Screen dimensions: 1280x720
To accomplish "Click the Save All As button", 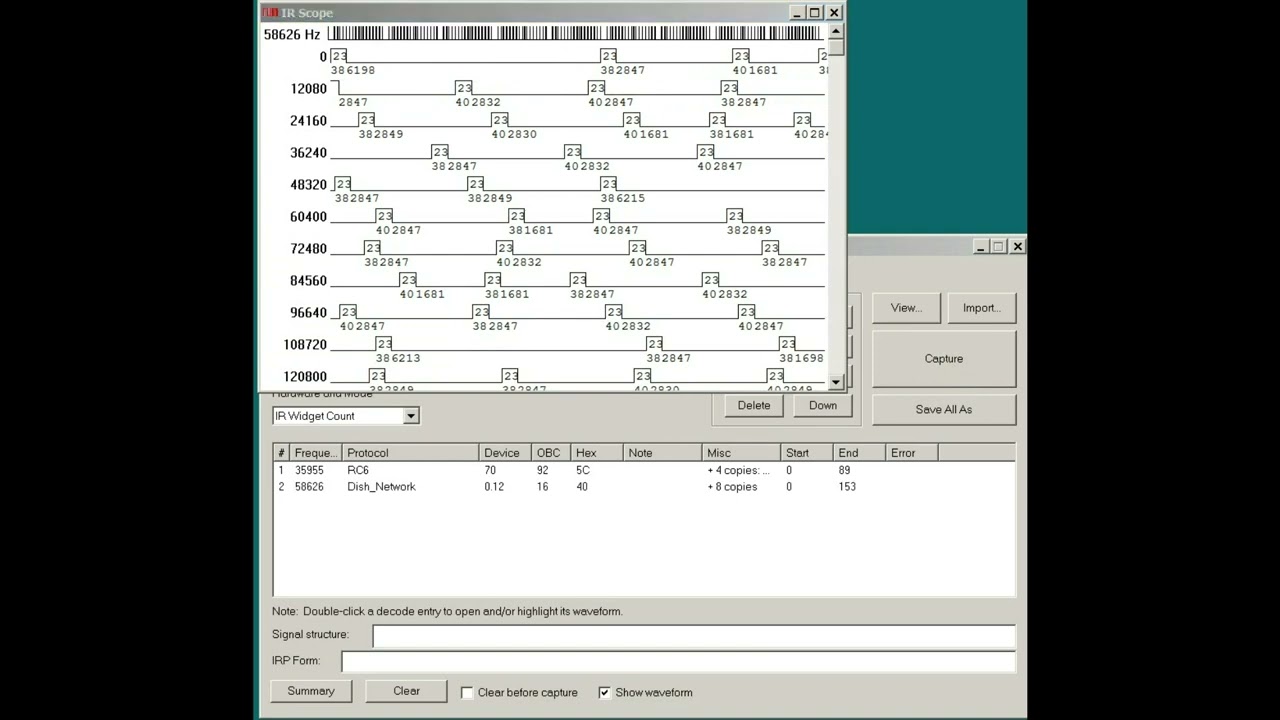I will tap(944, 409).
